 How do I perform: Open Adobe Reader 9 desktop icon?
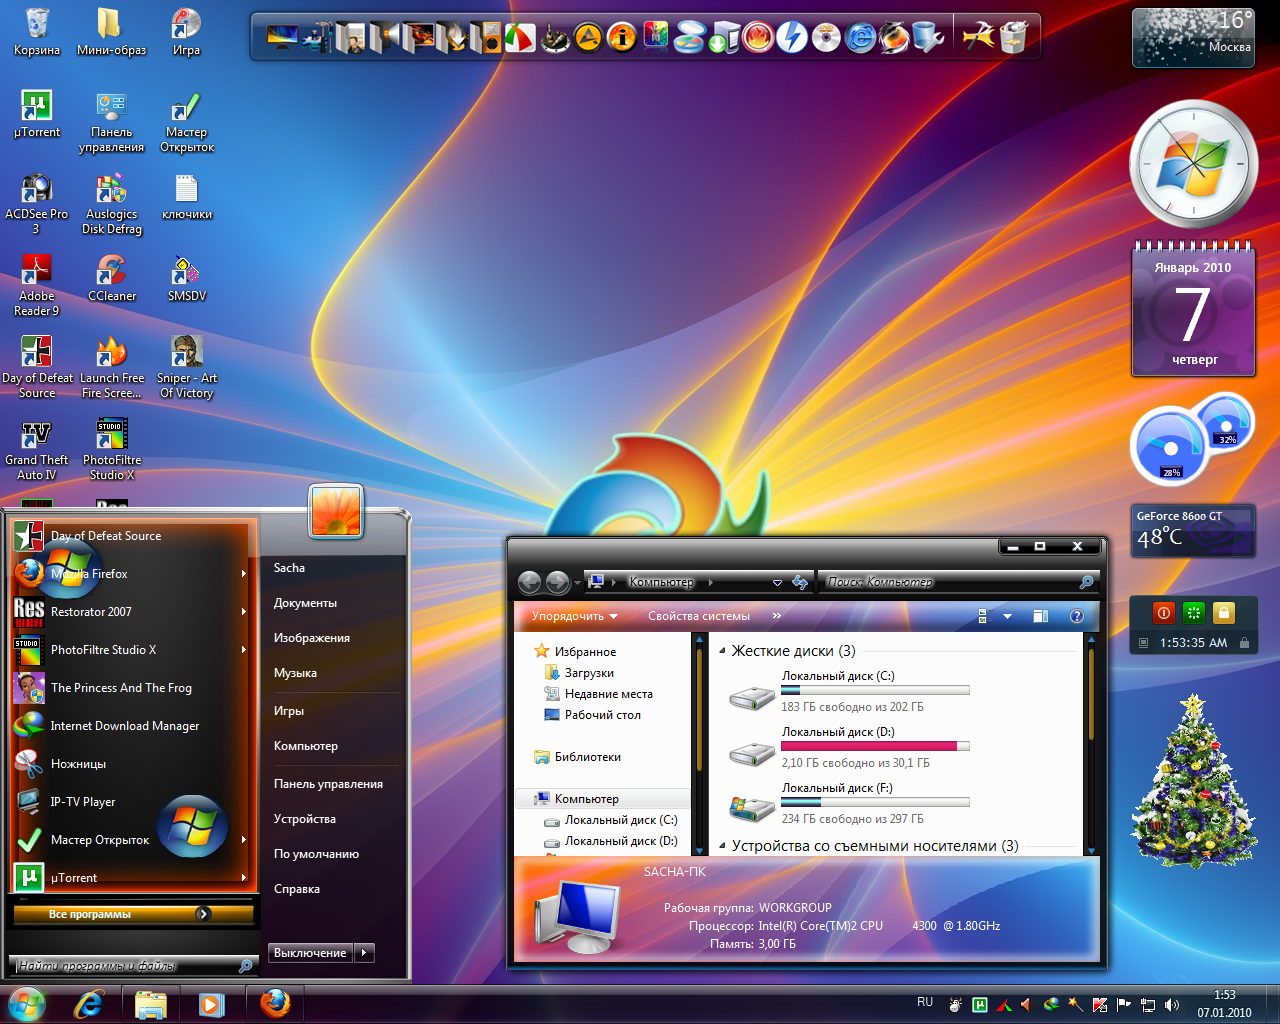[37, 285]
